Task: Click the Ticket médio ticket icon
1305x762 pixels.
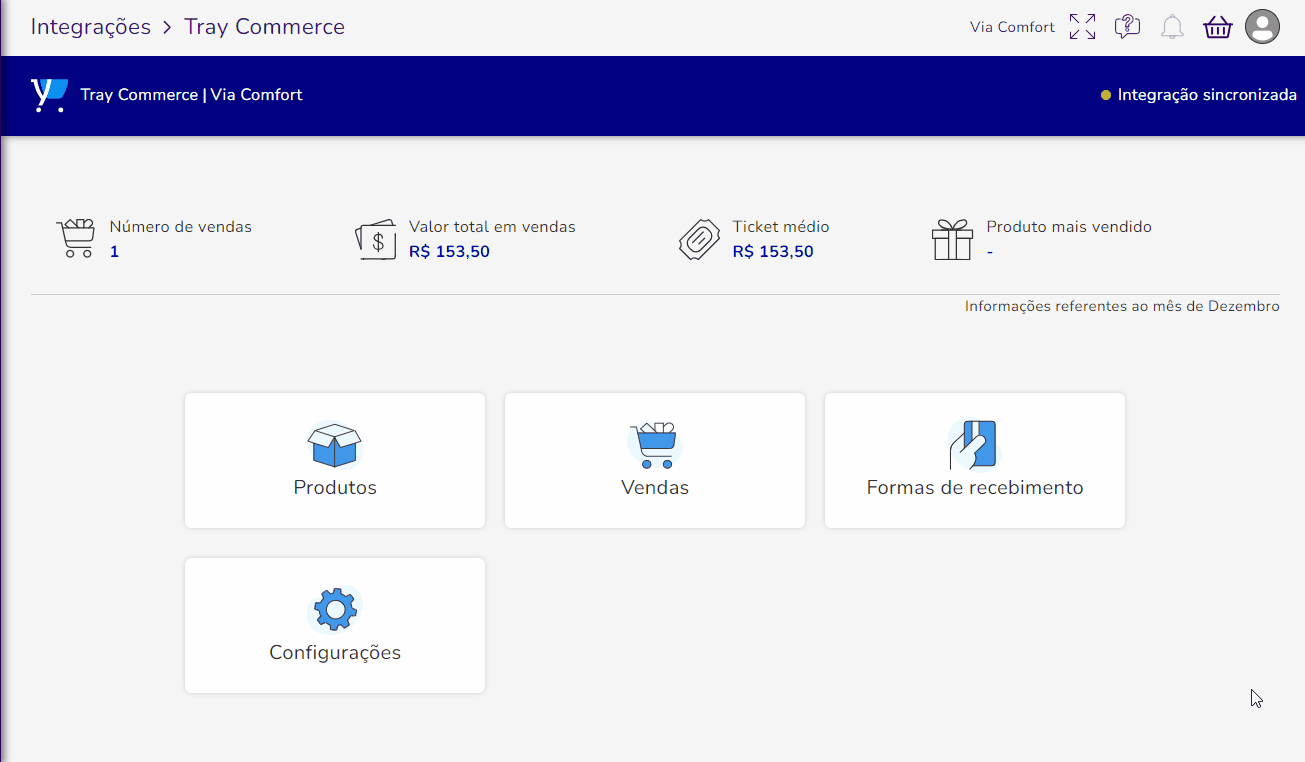Action: tap(699, 240)
